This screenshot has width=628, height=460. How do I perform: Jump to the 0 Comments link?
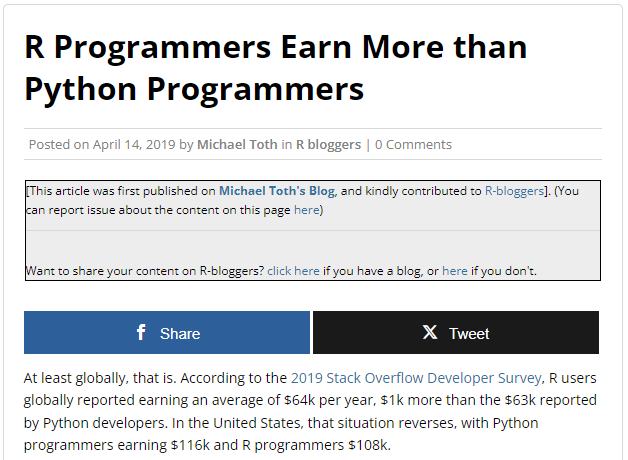(x=413, y=144)
